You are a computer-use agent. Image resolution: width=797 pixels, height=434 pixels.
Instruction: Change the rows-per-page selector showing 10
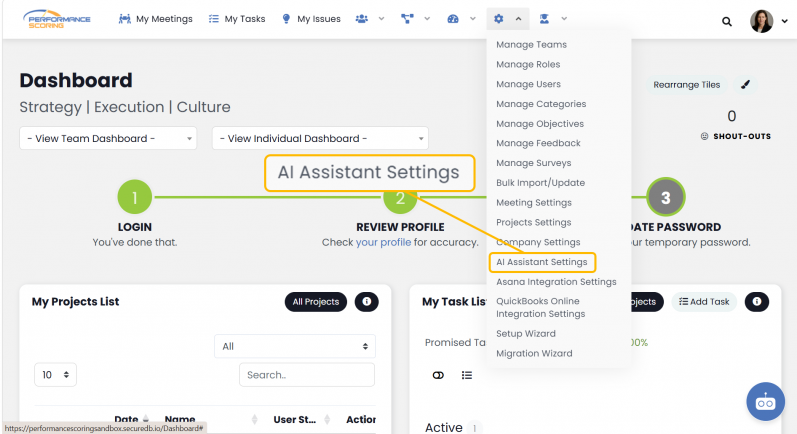tap(55, 375)
